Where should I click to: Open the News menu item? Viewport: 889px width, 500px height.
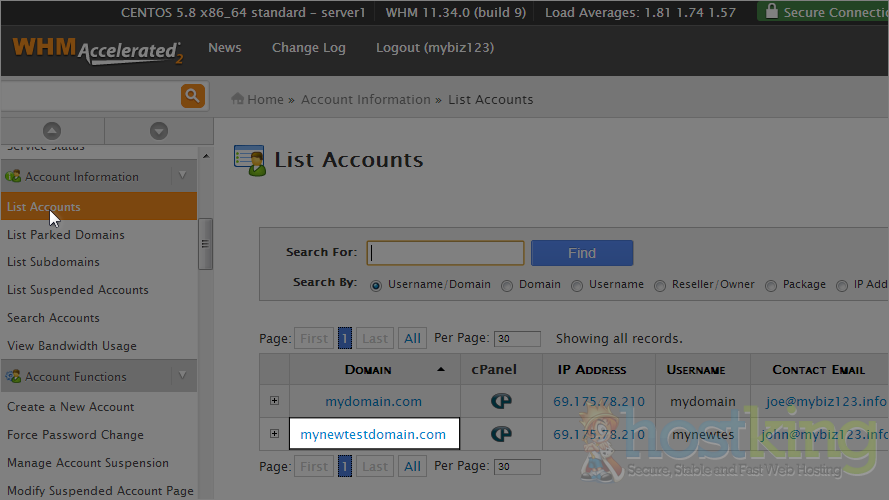[224, 48]
